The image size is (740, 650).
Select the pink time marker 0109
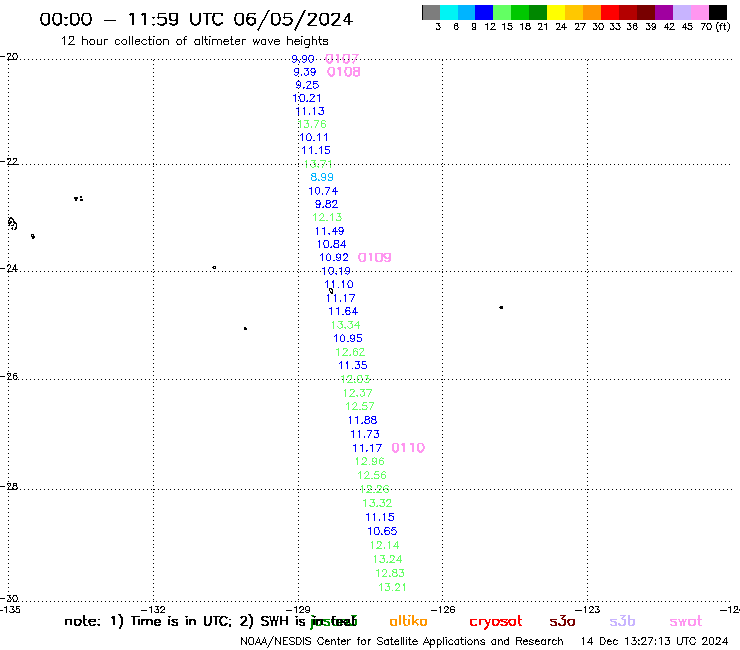tap(374, 257)
